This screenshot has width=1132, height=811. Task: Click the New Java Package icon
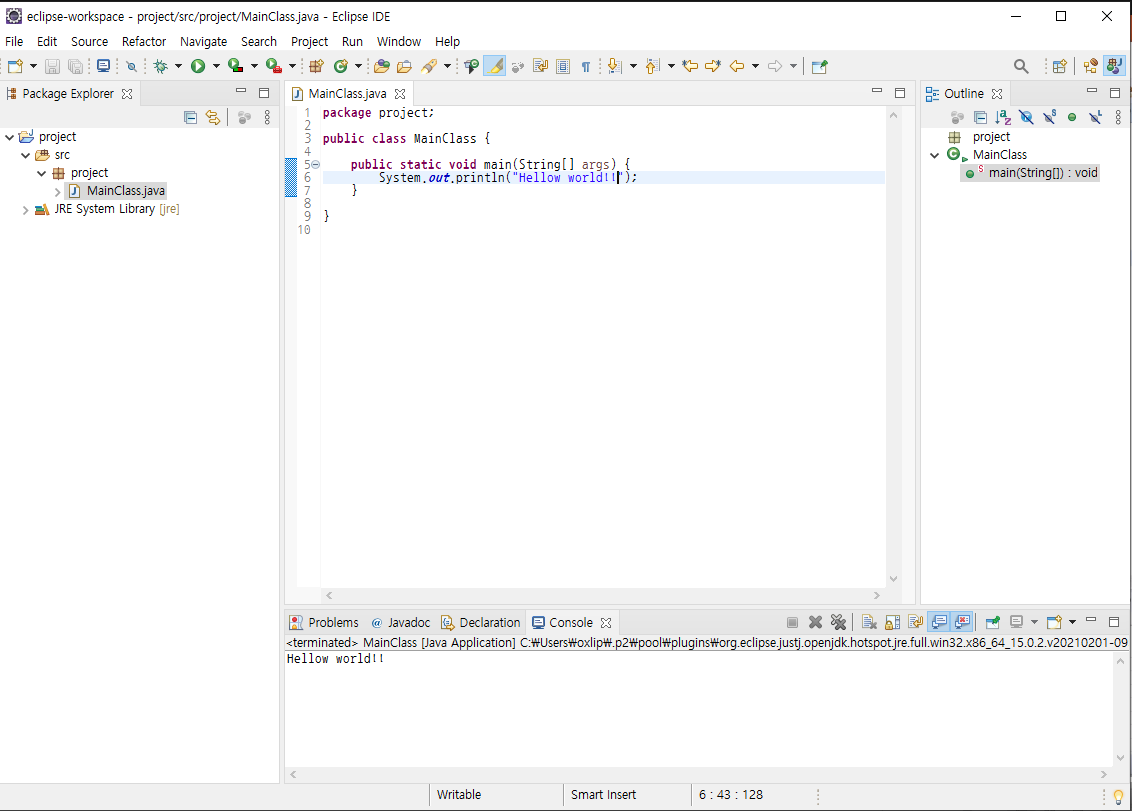pyautogui.click(x=316, y=66)
